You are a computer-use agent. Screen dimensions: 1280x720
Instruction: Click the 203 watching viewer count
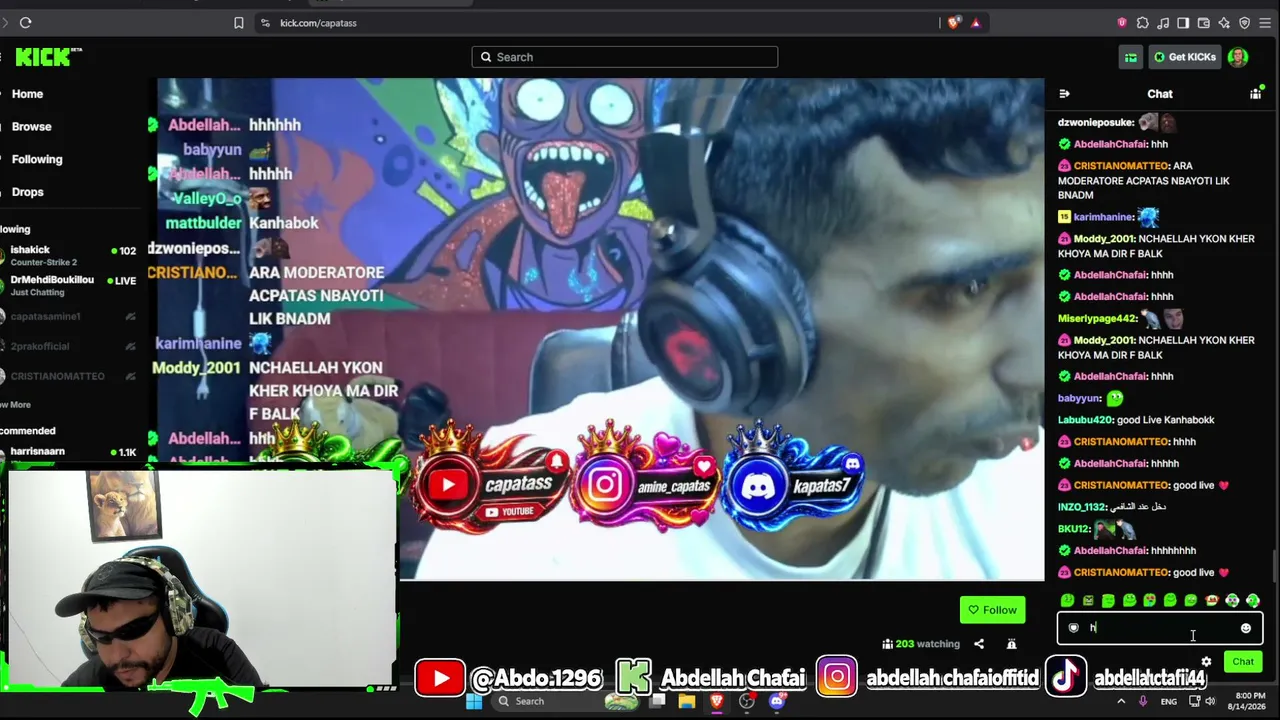[921, 644]
